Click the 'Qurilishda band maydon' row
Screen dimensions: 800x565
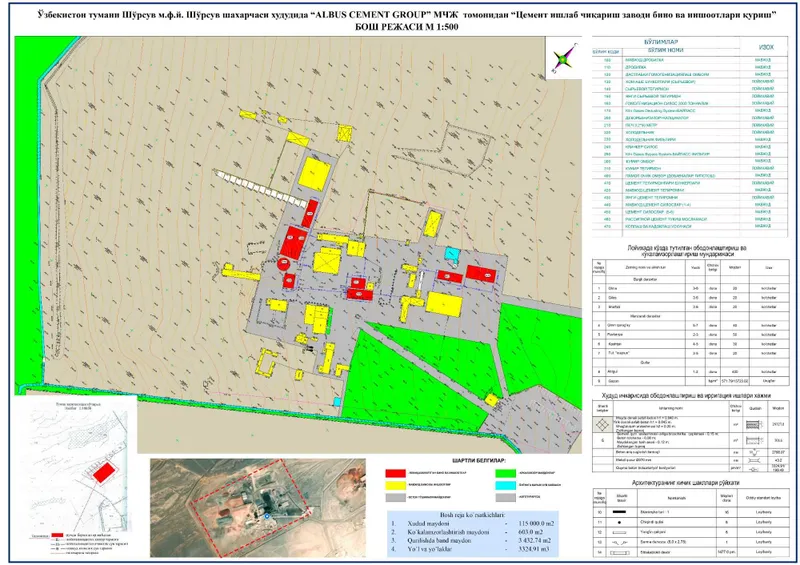[x=472, y=541]
